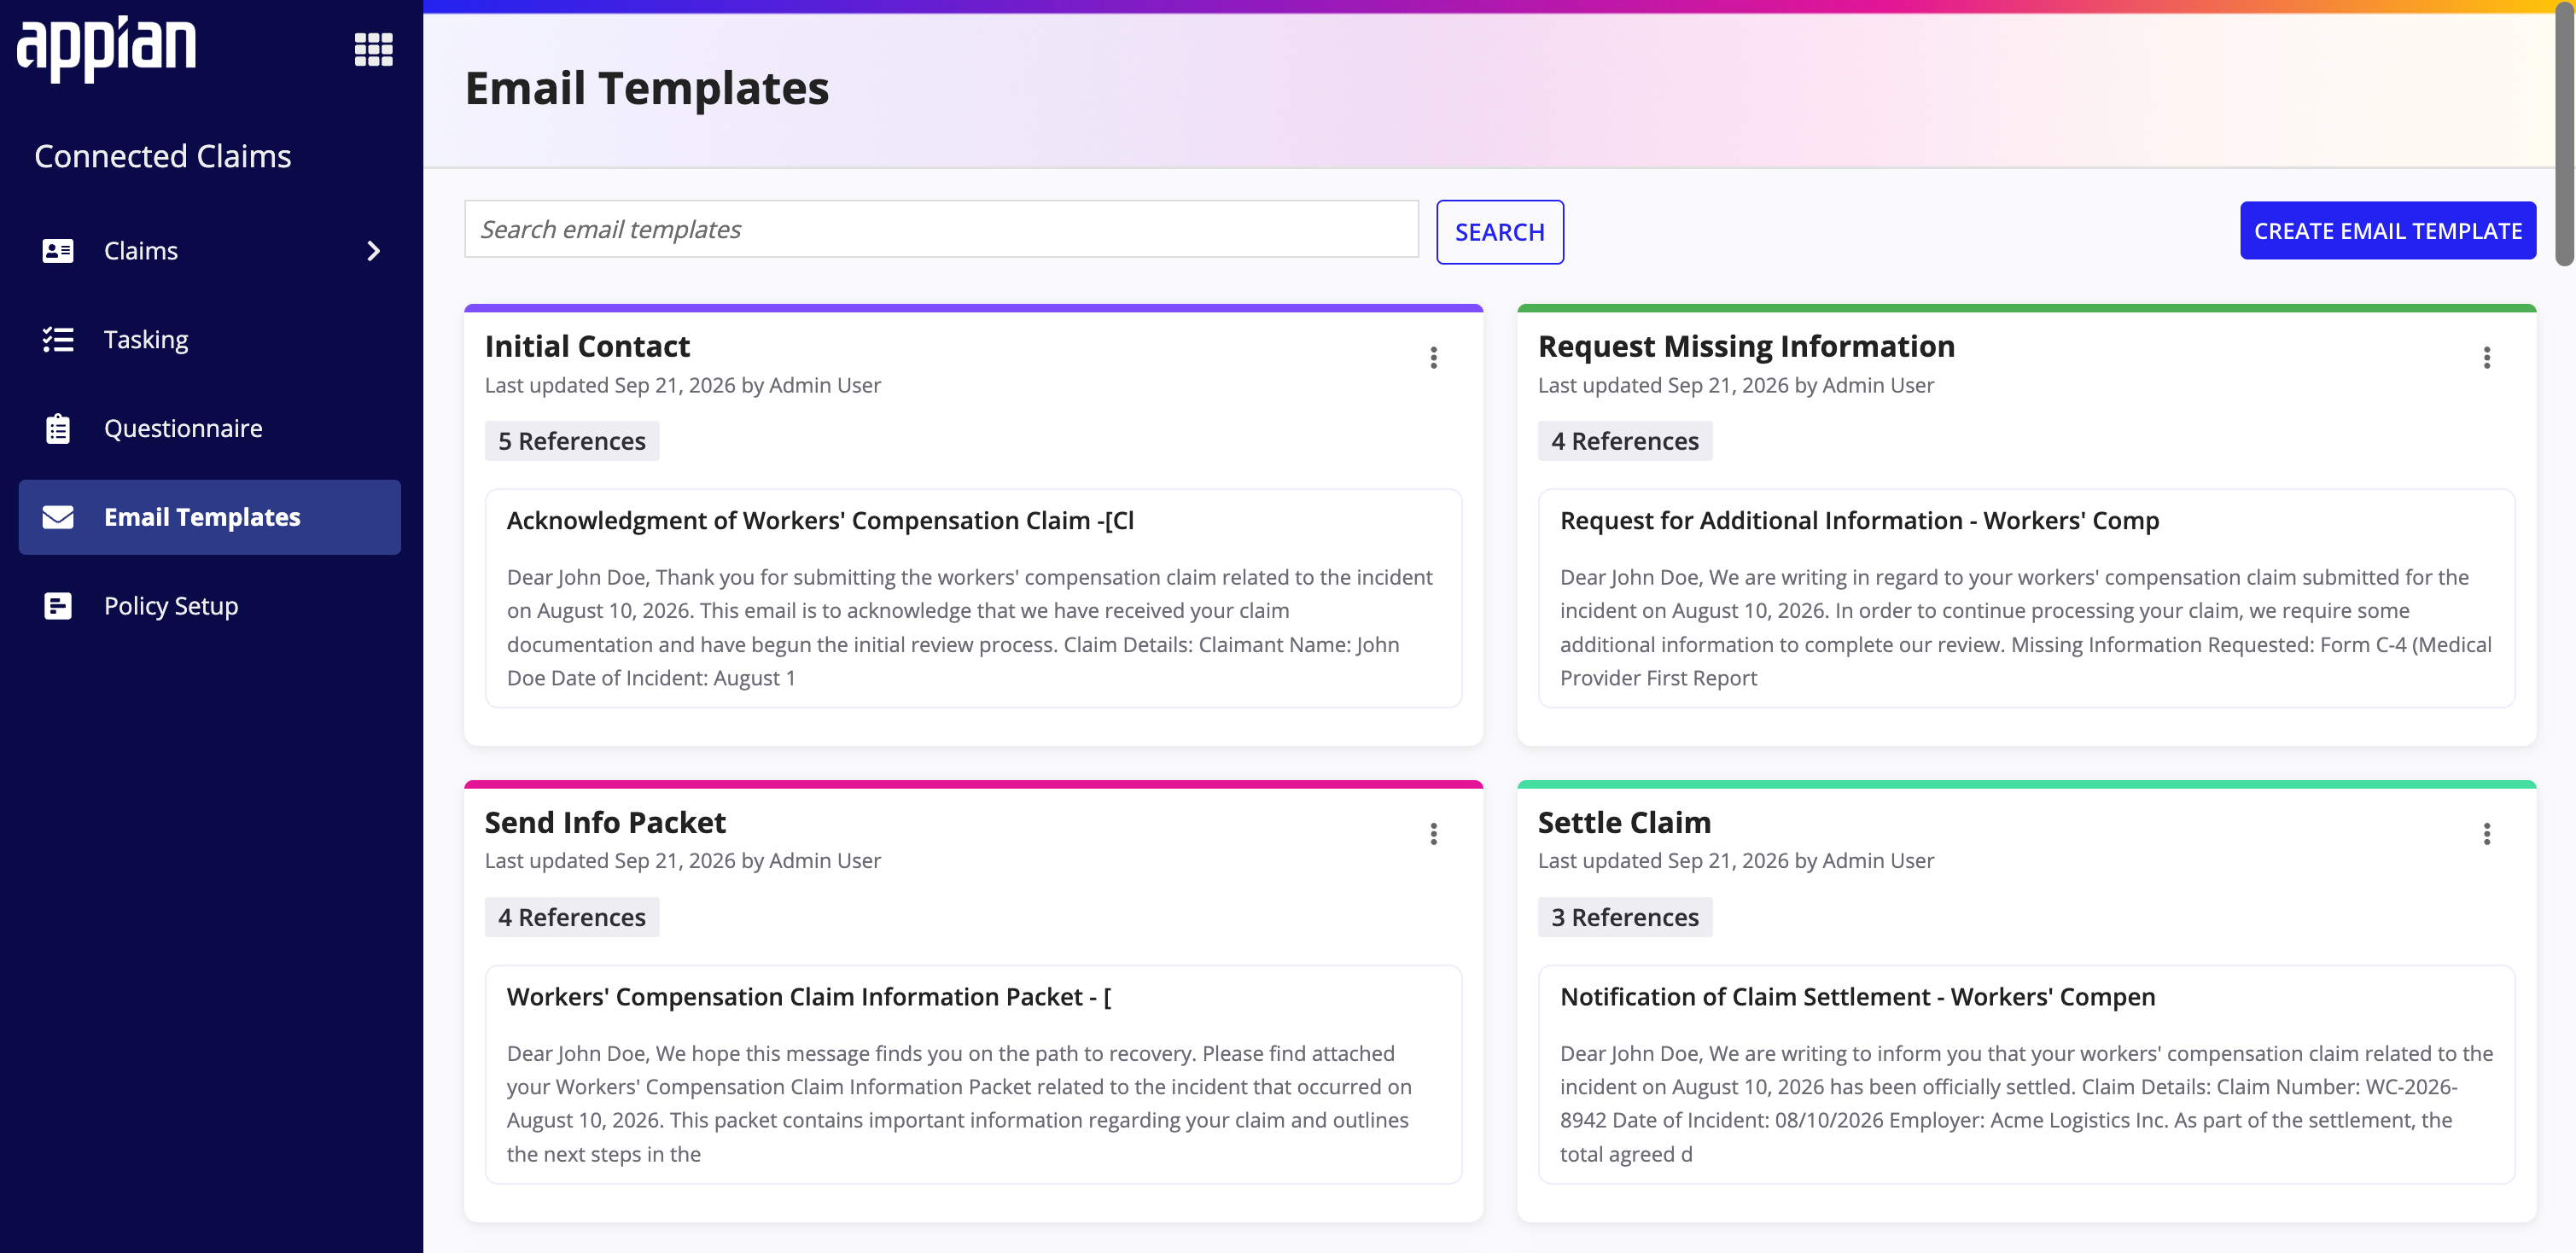This screenshot has width=2576, height=1253.
Task: Navigate to Policy Setup
Action: (209, 606)
